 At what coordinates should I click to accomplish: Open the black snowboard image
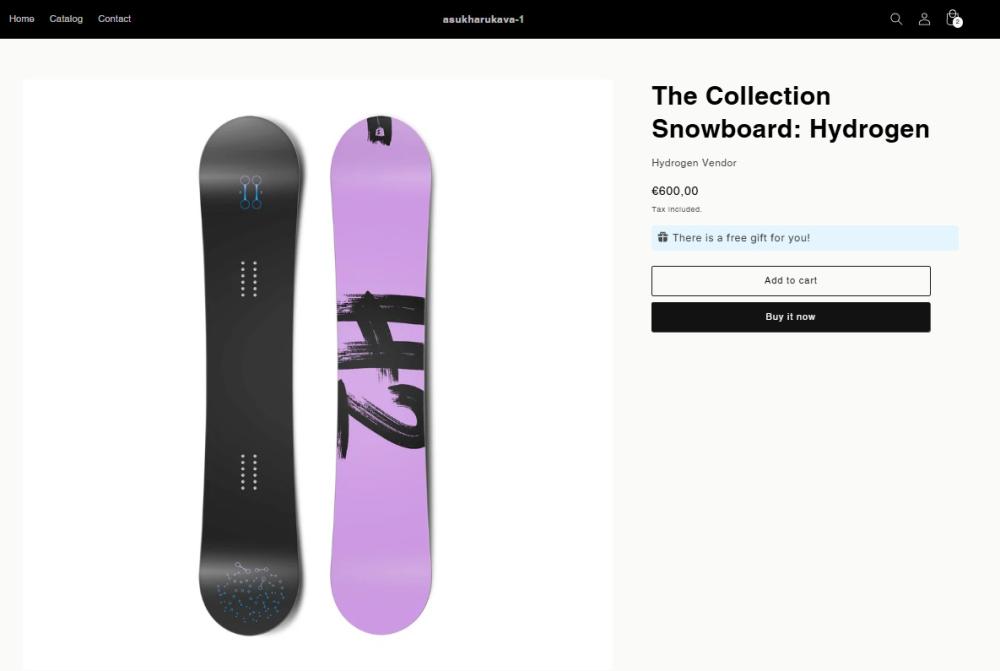pos(250,375)
